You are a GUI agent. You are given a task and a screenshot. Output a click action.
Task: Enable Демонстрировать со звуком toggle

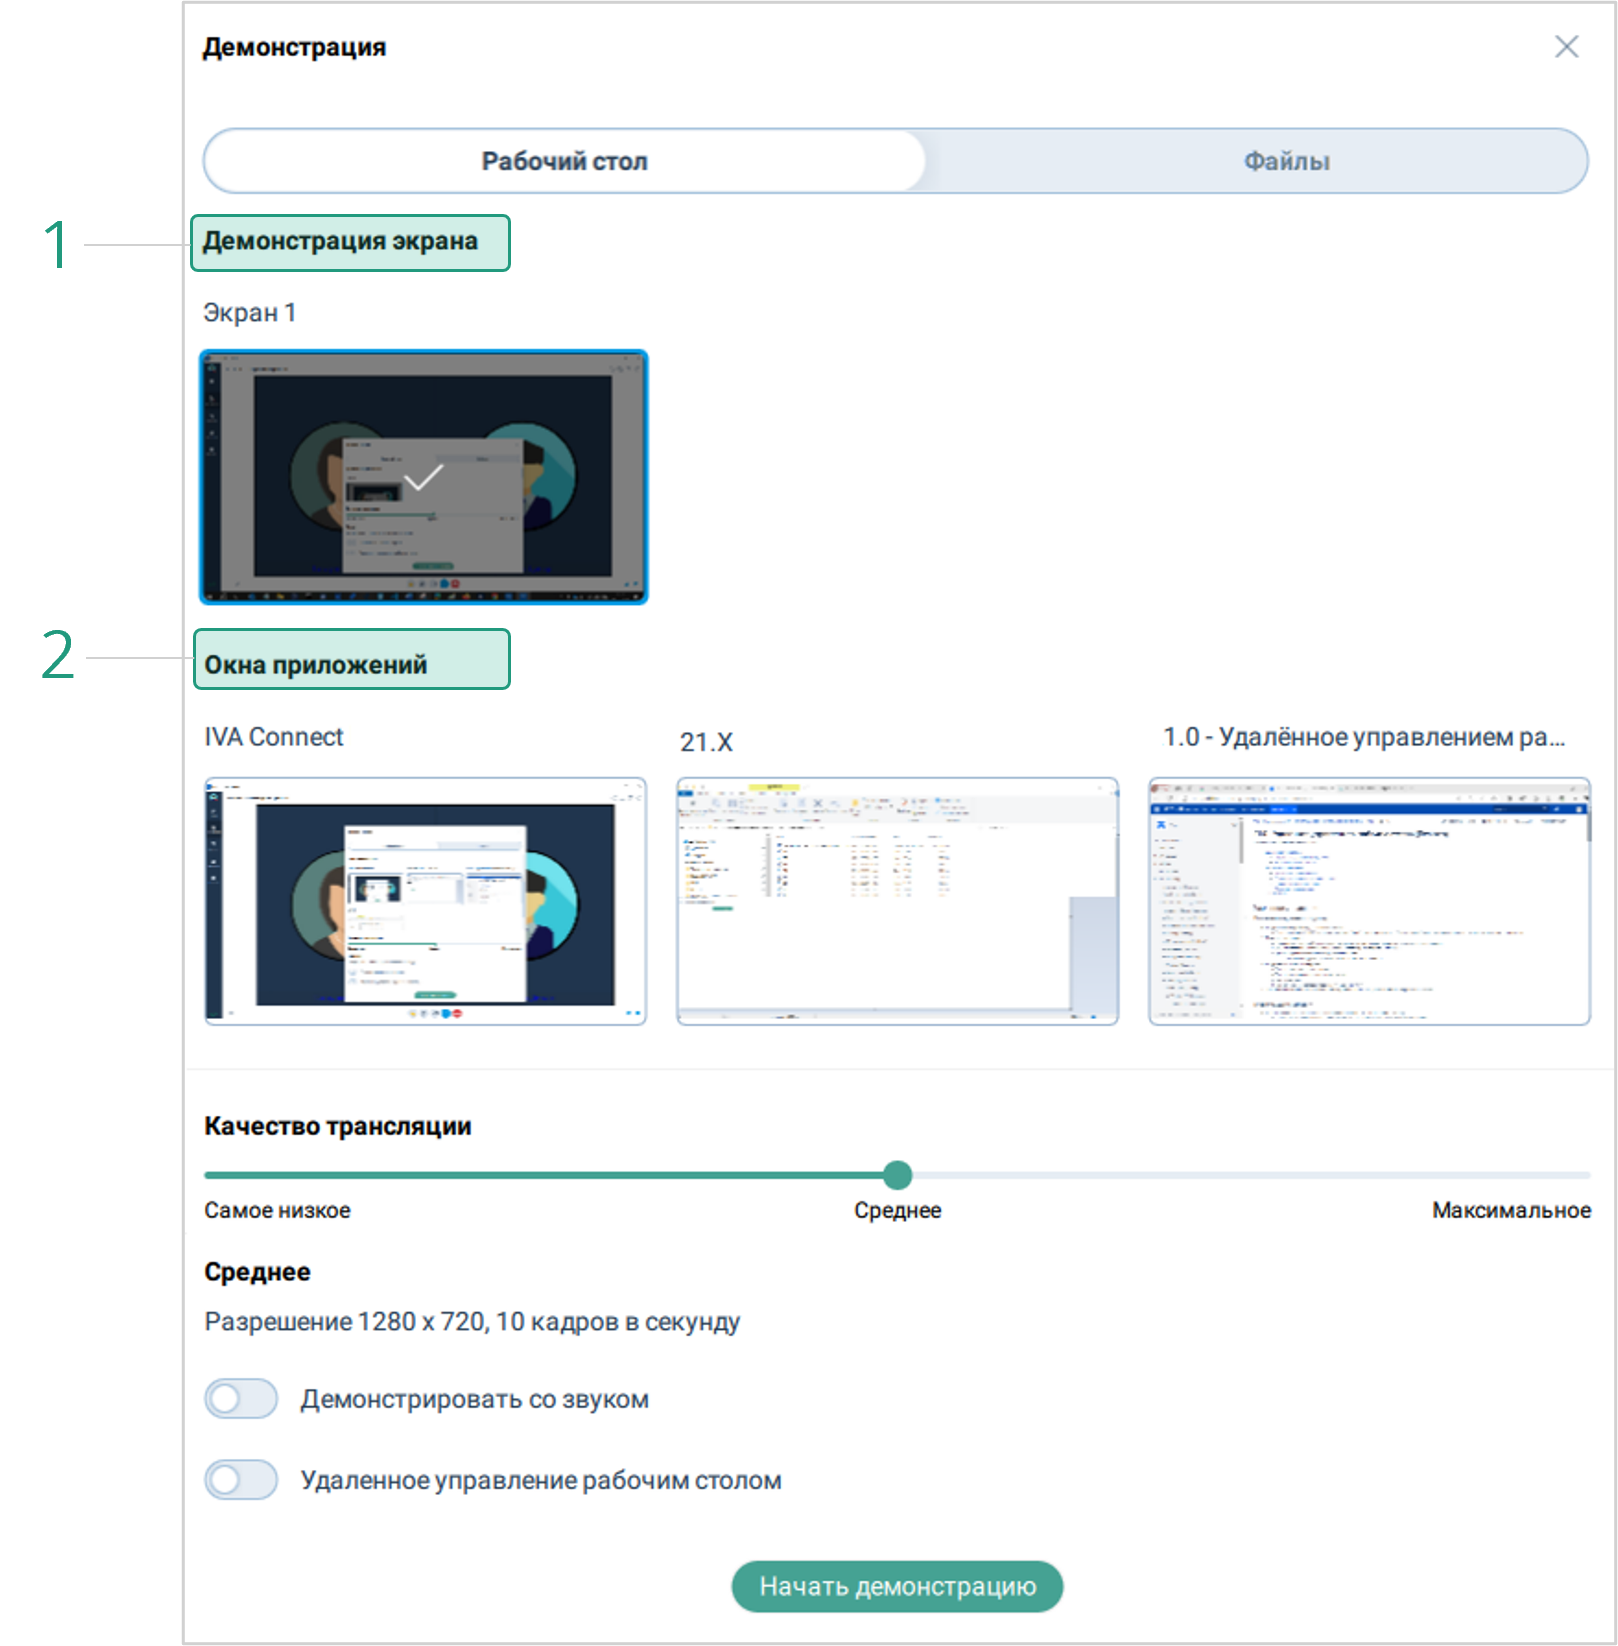(241, 1398)
